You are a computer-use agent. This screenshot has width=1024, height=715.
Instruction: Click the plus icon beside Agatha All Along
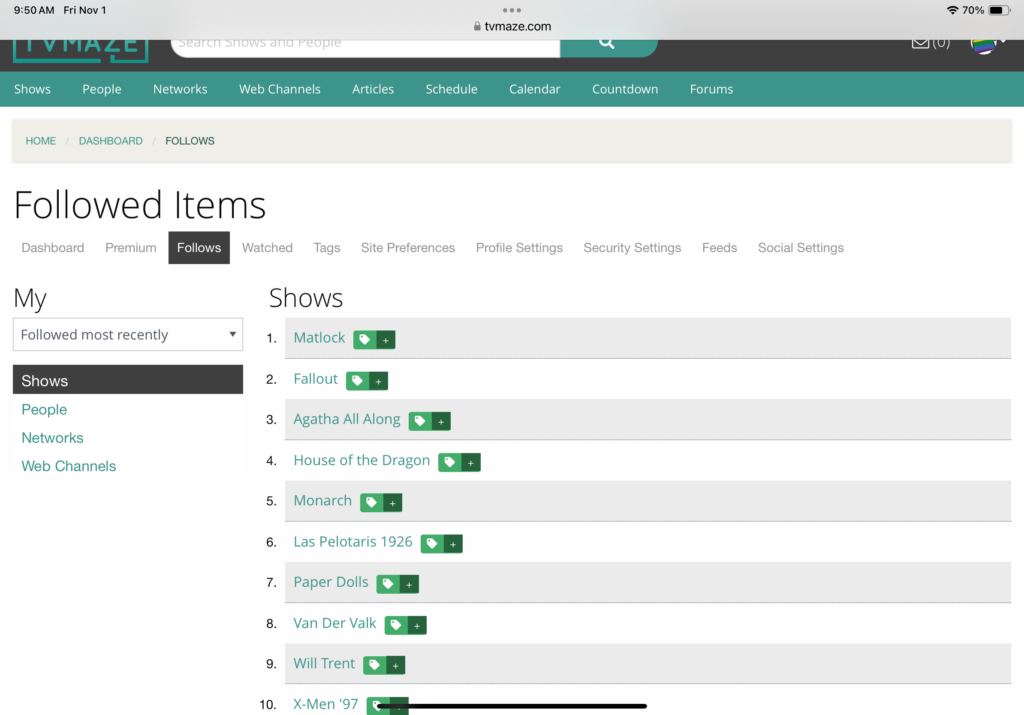(441, 421)
